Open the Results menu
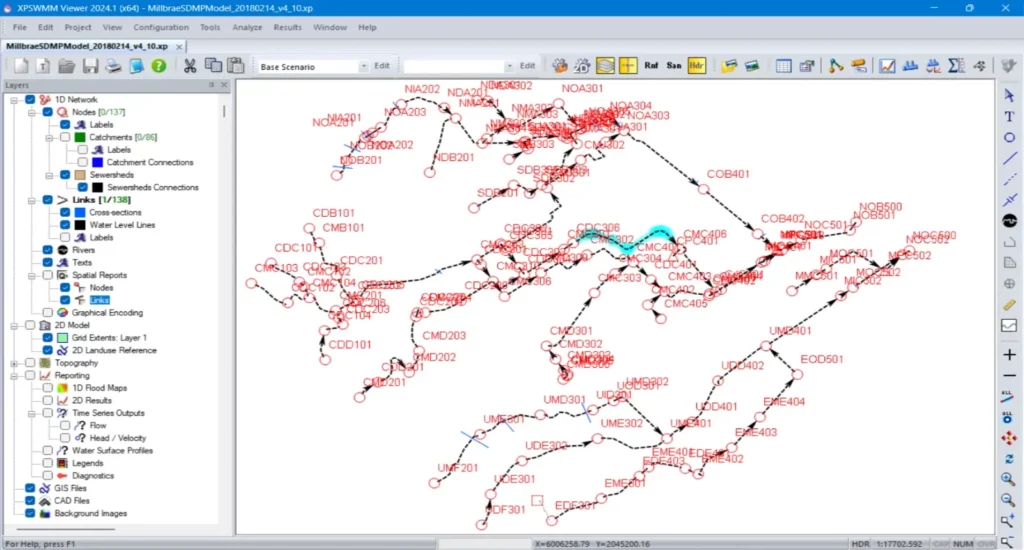The width and height of the screenshot is (1024, 550). [x=287, y=27]
